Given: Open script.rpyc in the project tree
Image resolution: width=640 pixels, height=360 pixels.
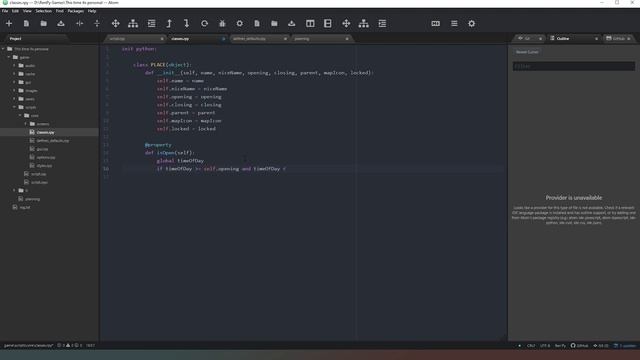Looking at the screenshot, I should [39, 182].
